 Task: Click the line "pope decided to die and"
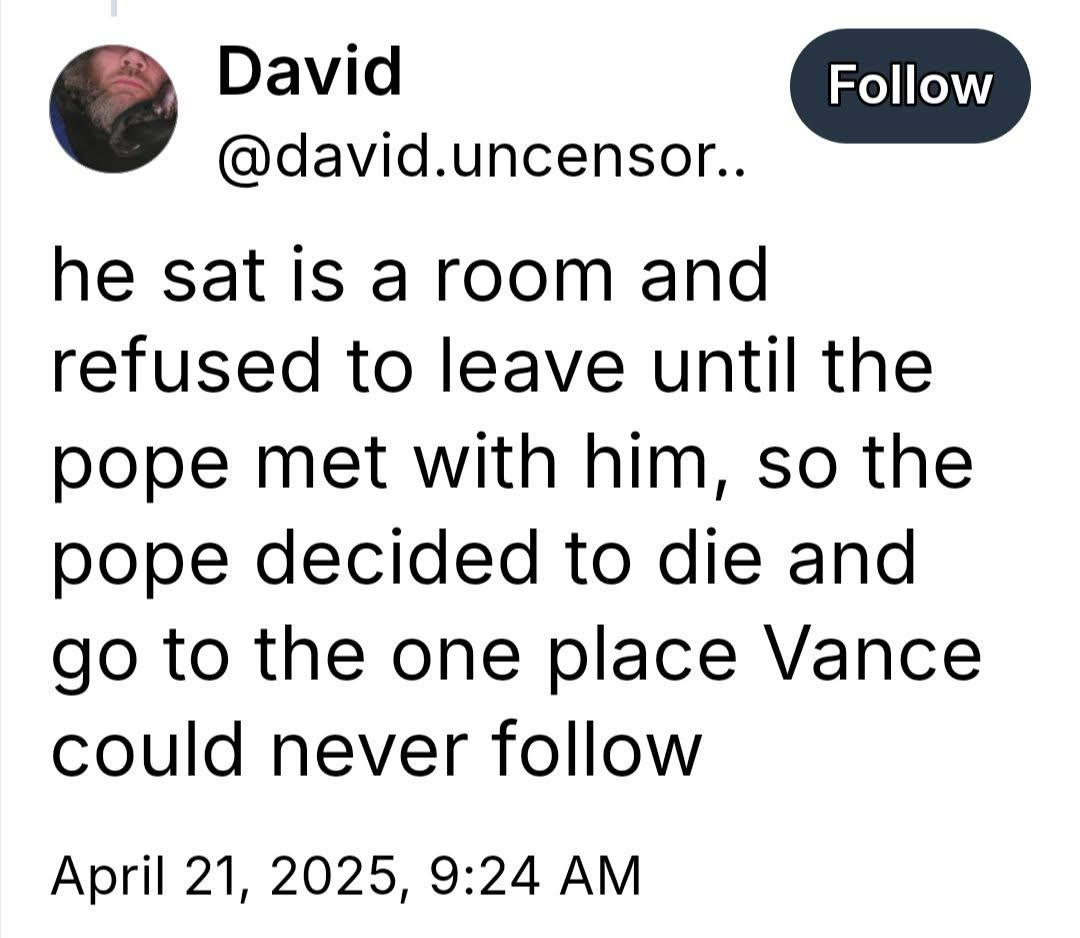pyautogui.click(x=482, y=558)
